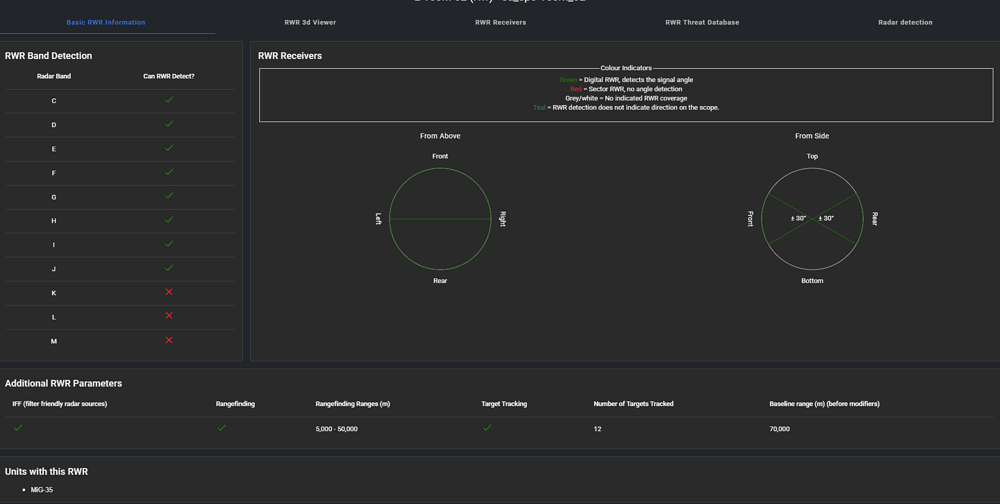Image resolution: width=1000 pixels, height=504 pixels.
Task: Click the 5,000 - 50,000 rangefinding value
Action: tap(337, 429)
